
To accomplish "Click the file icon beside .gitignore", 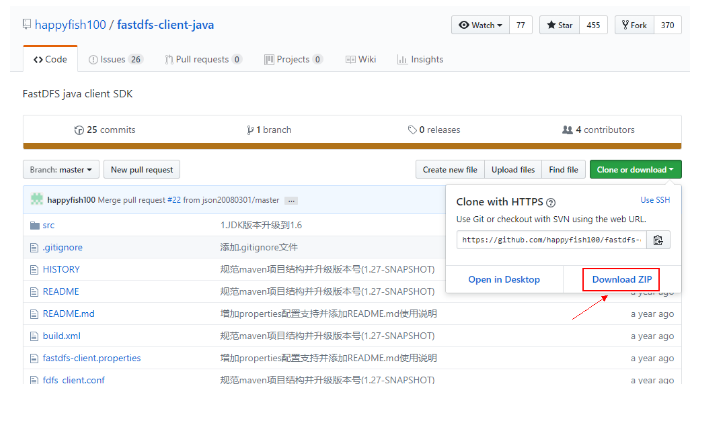I will pos(34,248).
